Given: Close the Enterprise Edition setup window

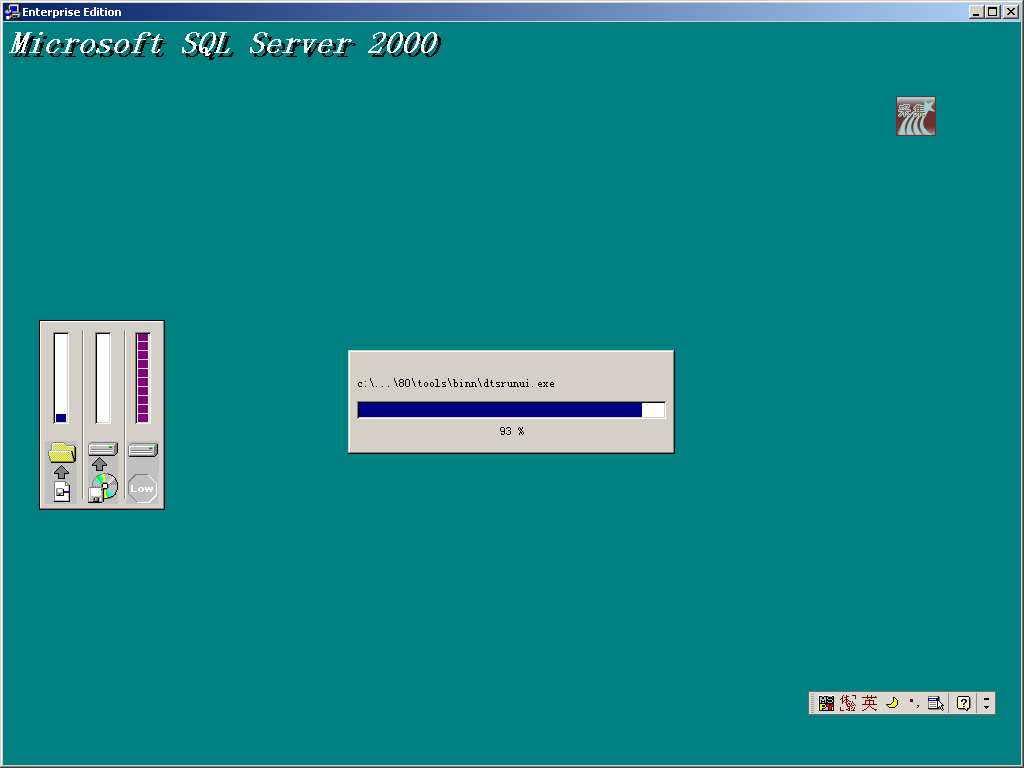Looking at the screenshot, I should (1010, 12).
